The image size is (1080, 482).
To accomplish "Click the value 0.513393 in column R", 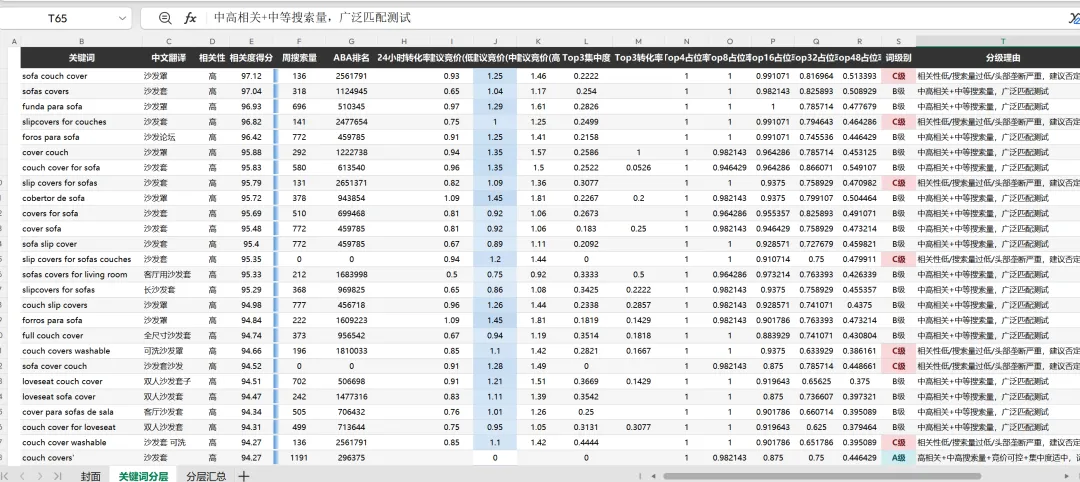I will point(860,76).
